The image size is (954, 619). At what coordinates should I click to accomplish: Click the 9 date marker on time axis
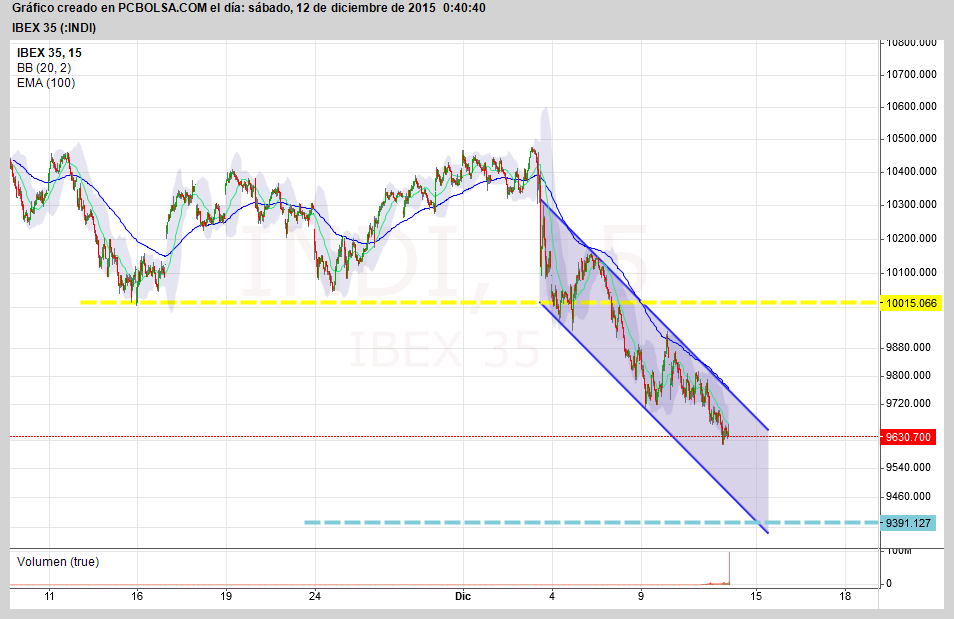[641, 596]
